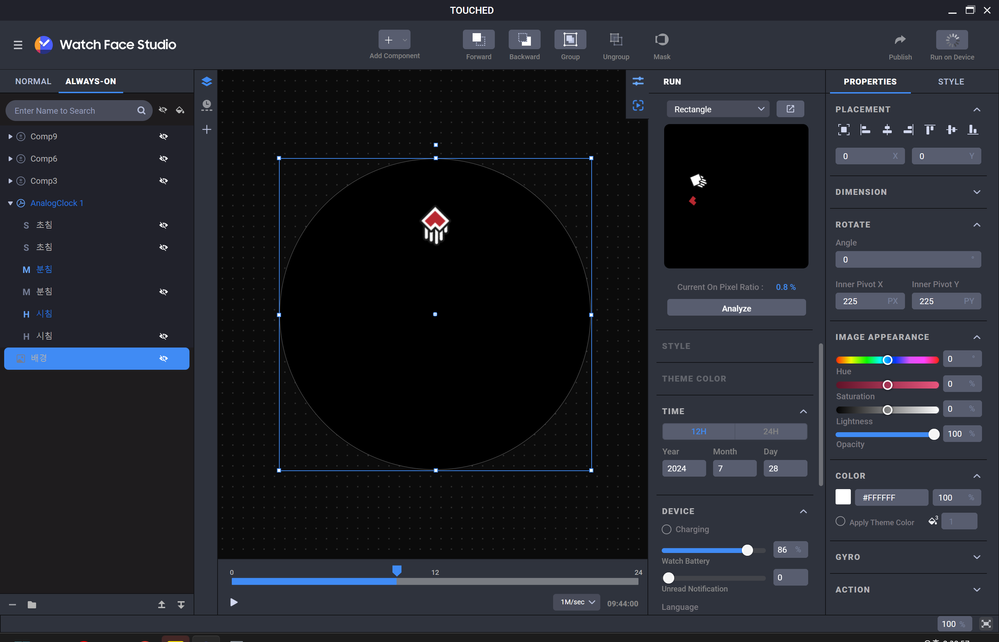The height and width of the screenshot is (642, 999).
Task: Click the white color swatch
Action: [843, 497]
